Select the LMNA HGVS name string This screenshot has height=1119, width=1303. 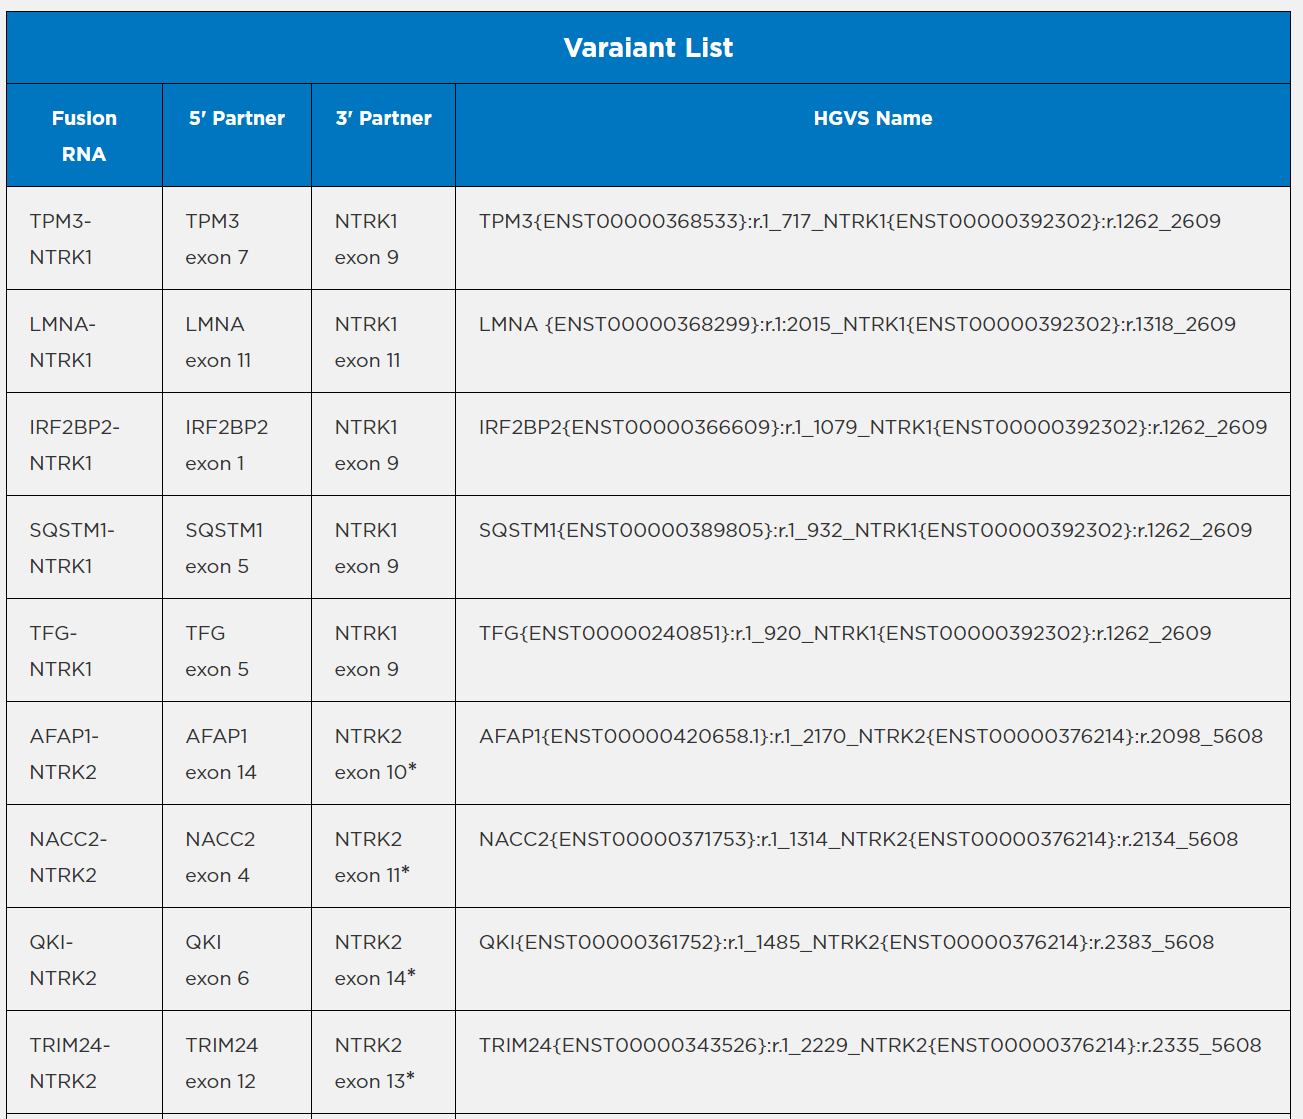tap(857, 325)
